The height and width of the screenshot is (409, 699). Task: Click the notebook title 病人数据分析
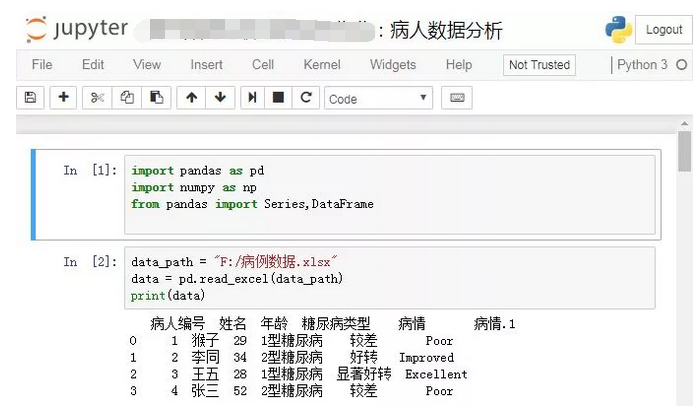446,30
